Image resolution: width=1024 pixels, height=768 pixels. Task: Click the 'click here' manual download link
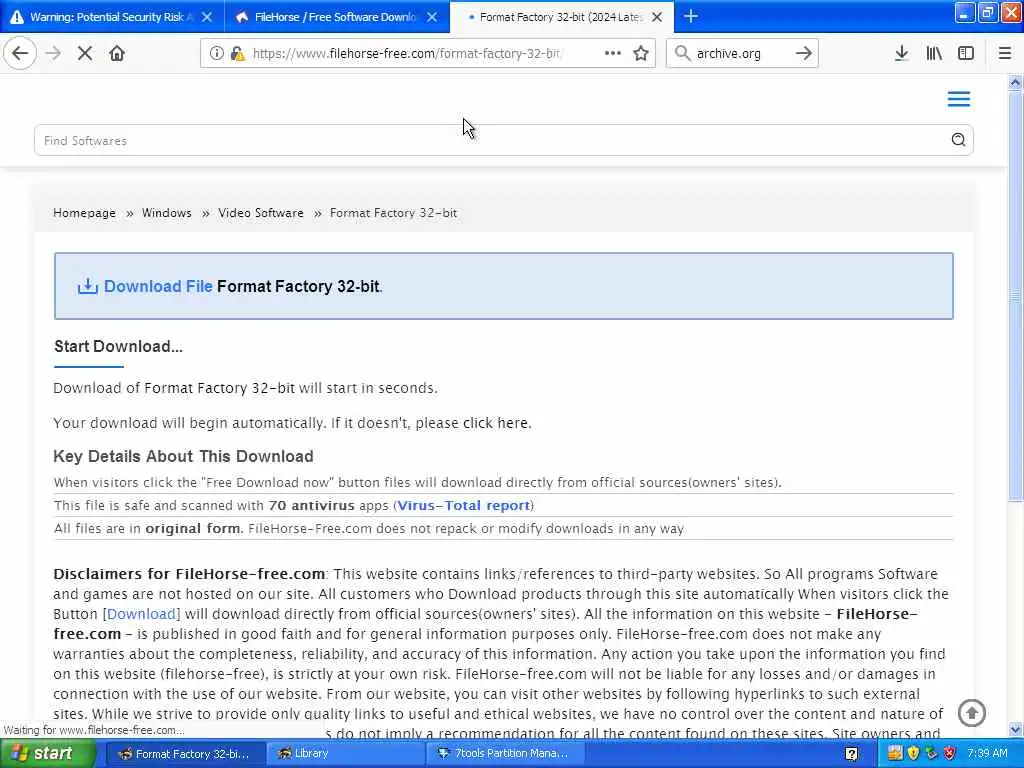pos(495,423)
